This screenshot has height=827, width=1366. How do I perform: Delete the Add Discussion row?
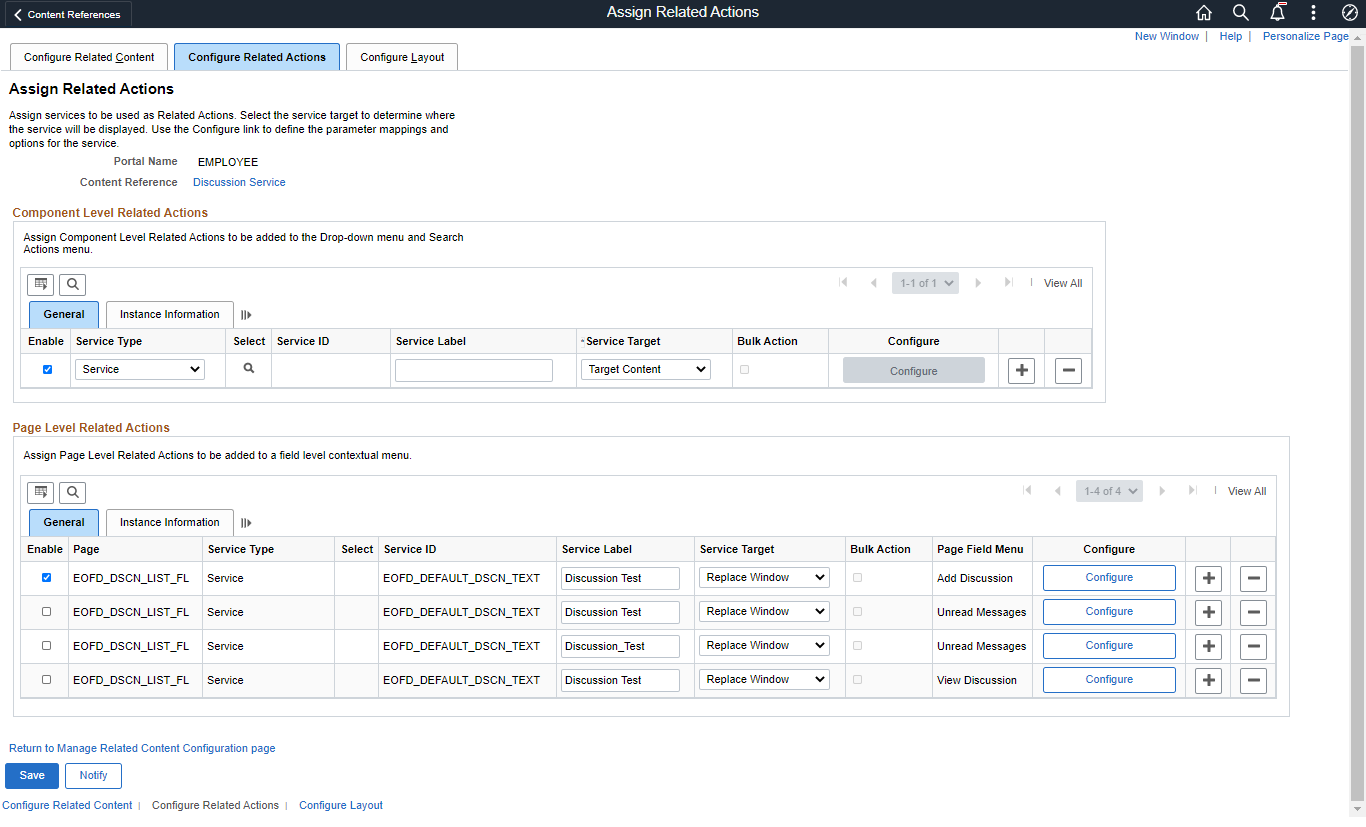coord(1253,578)
